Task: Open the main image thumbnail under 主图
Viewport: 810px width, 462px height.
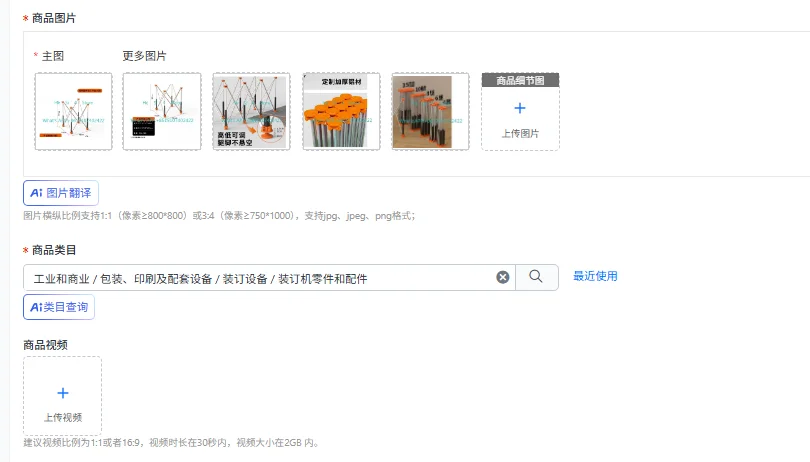Action: (73, 111)
